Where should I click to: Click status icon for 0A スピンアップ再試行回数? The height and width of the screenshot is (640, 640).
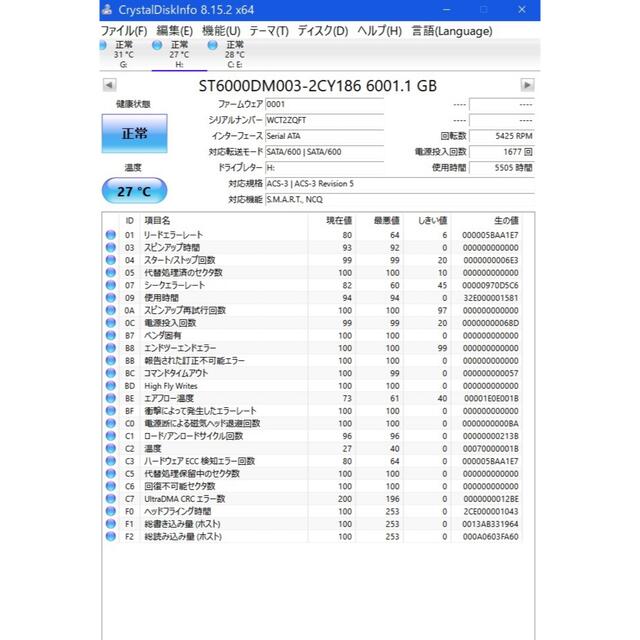(111, 310)
